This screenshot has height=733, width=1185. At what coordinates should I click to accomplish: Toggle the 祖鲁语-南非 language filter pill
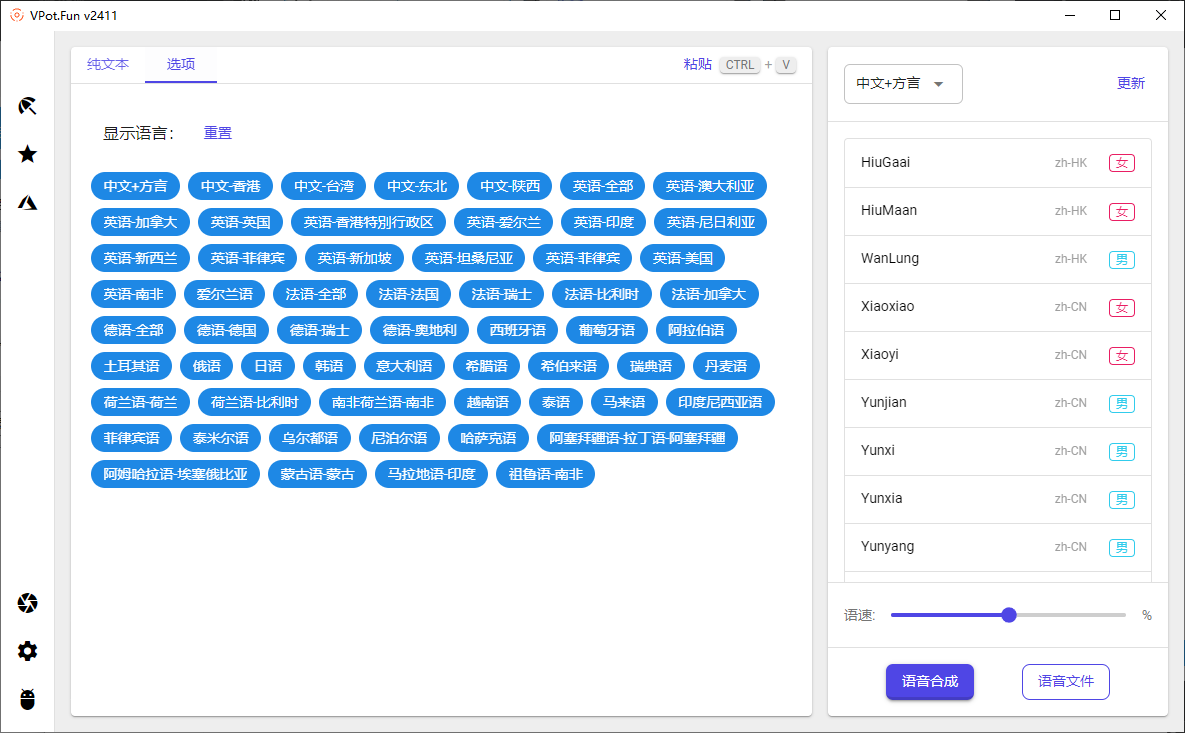(x=545, y=474)
